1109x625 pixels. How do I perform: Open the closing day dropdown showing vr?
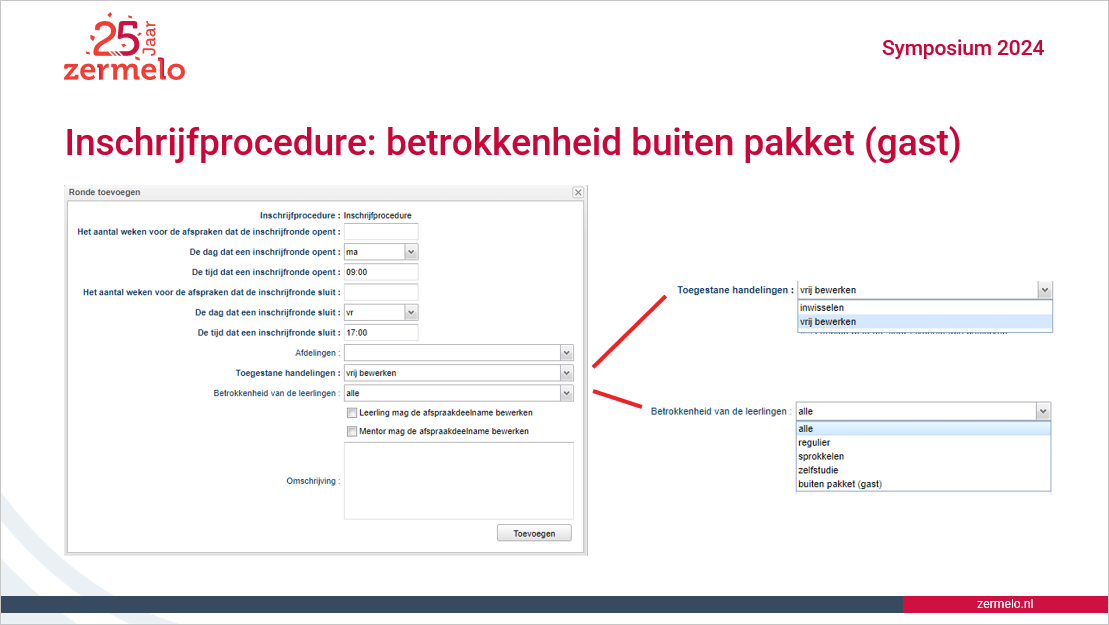(411, 312)
